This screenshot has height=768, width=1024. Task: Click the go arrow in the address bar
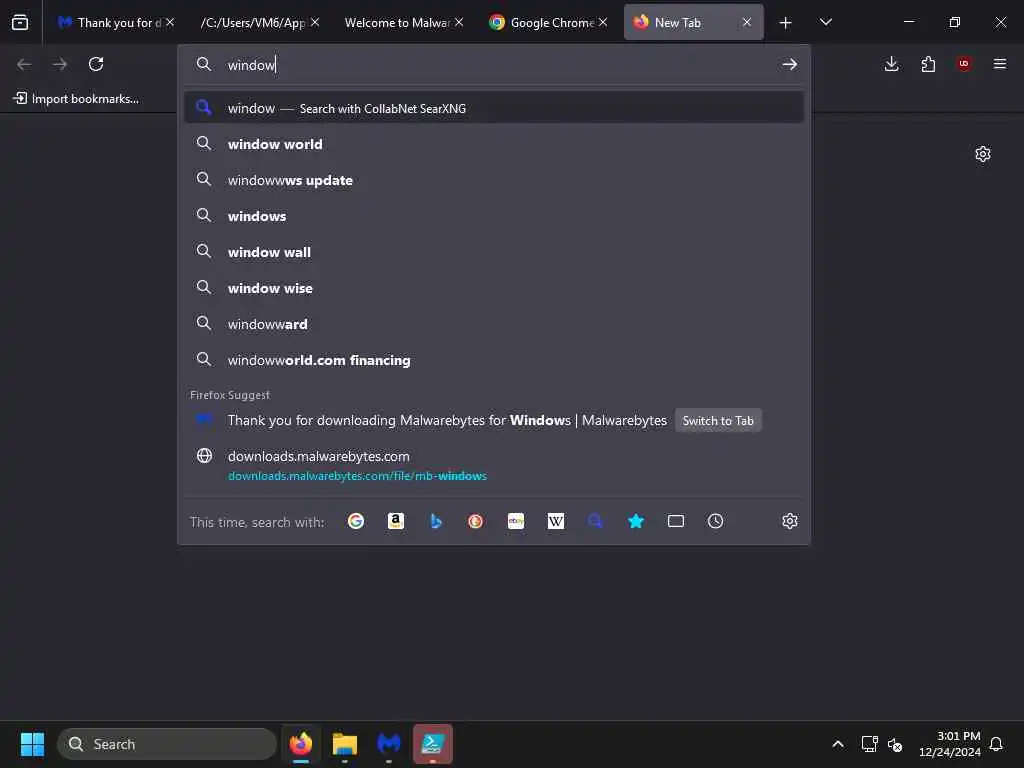pyautogui.click(x=790, y=64)
